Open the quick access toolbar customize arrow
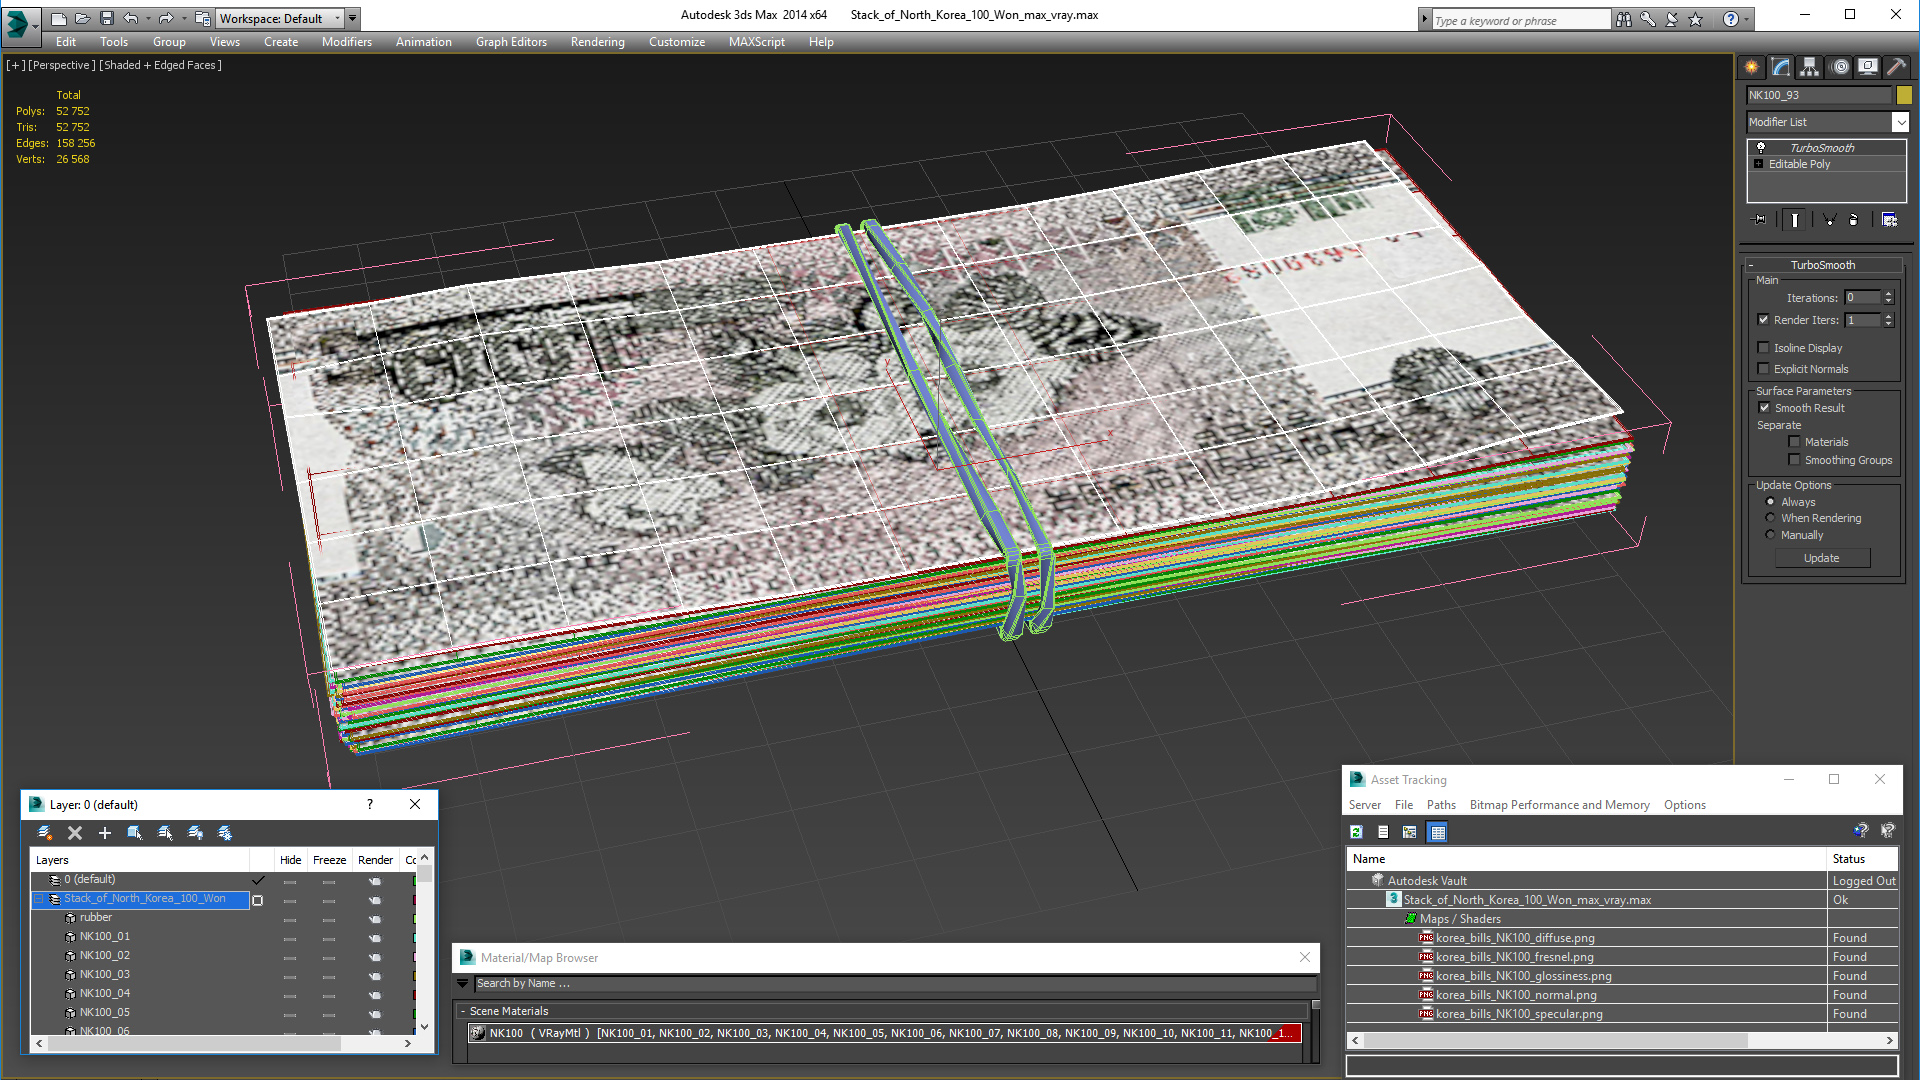1920x1080 pixels. [352, 18]
